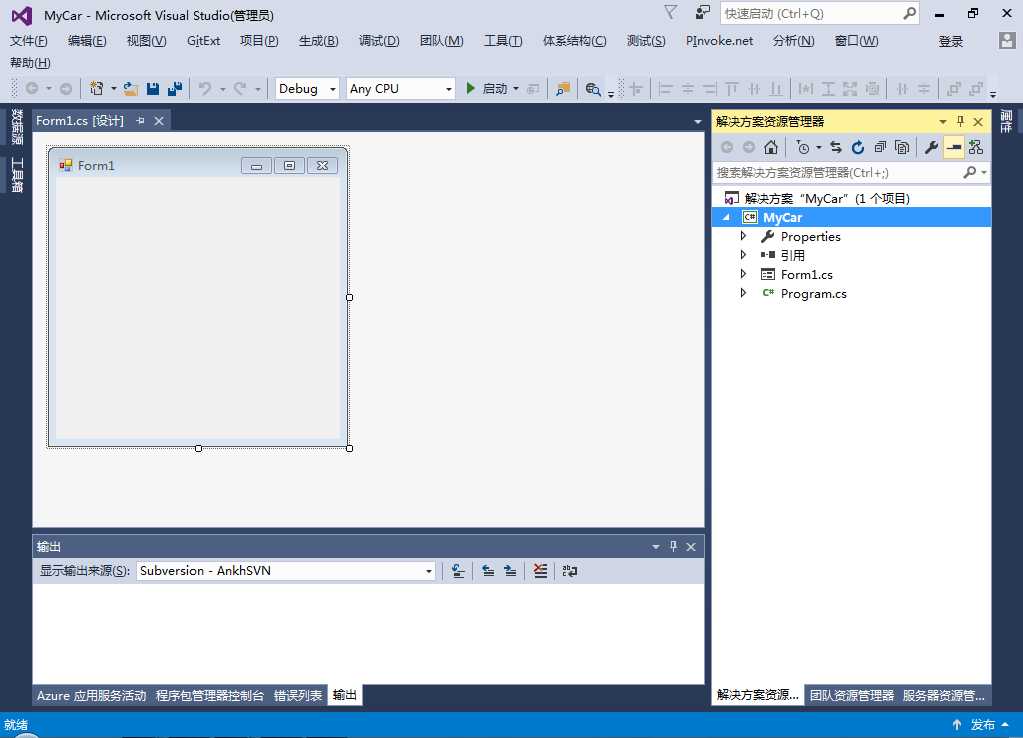
Task: Click the 快速启动 quick launch field
Action: click(819, 13)
